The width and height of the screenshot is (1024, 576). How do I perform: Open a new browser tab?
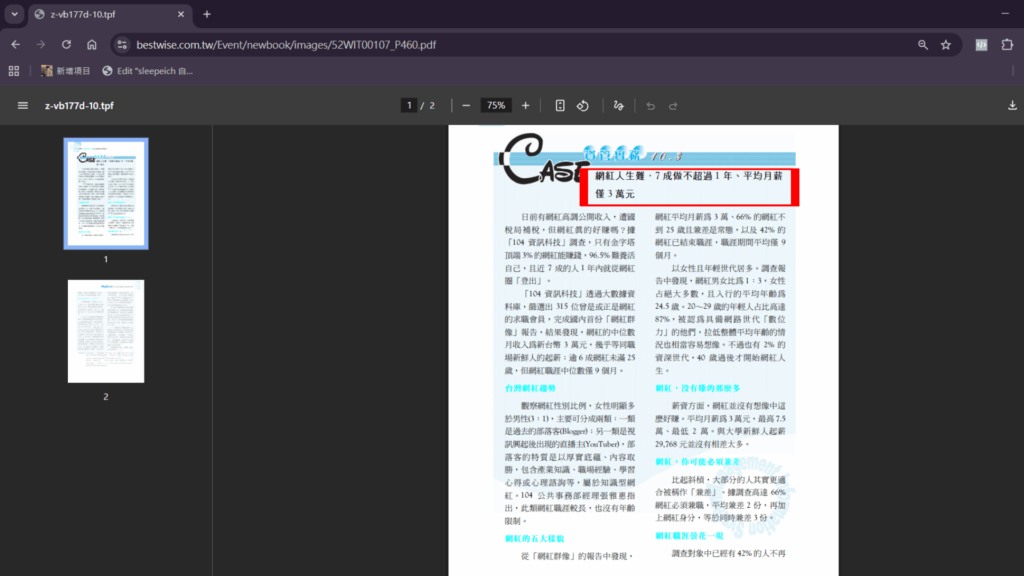point(207,14)
